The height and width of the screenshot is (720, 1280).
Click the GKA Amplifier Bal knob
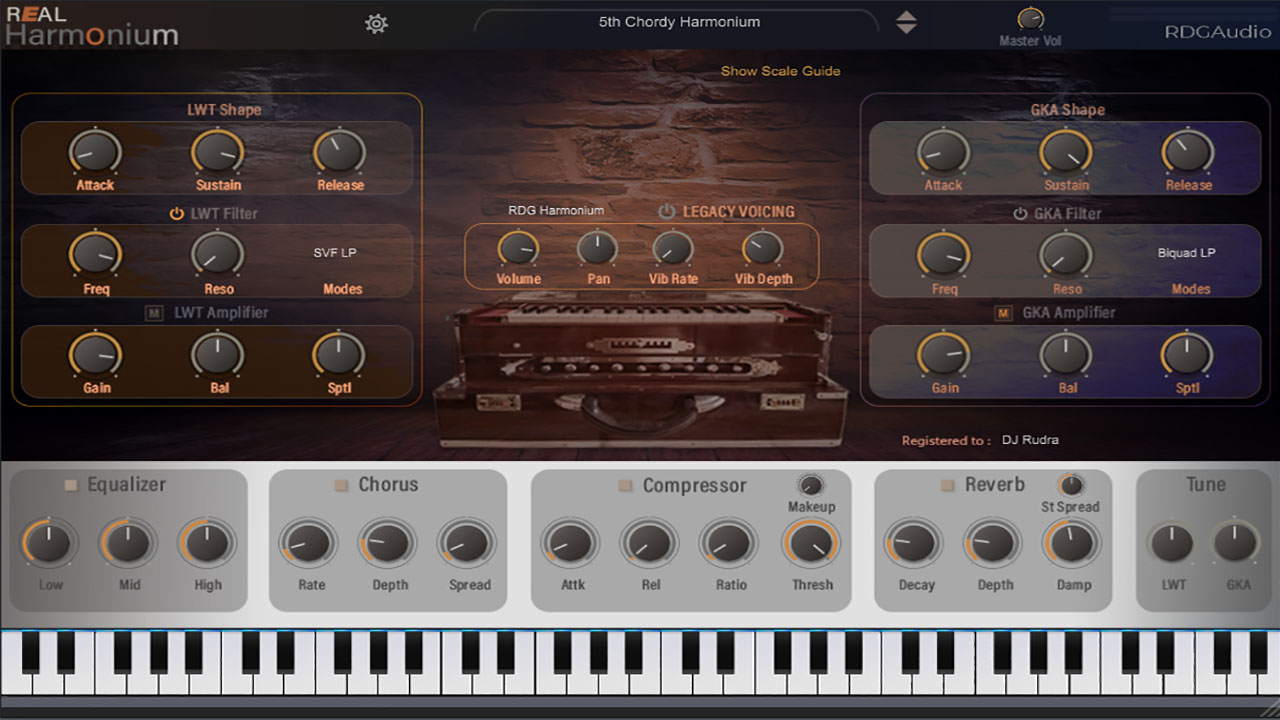pos(1066,355)
